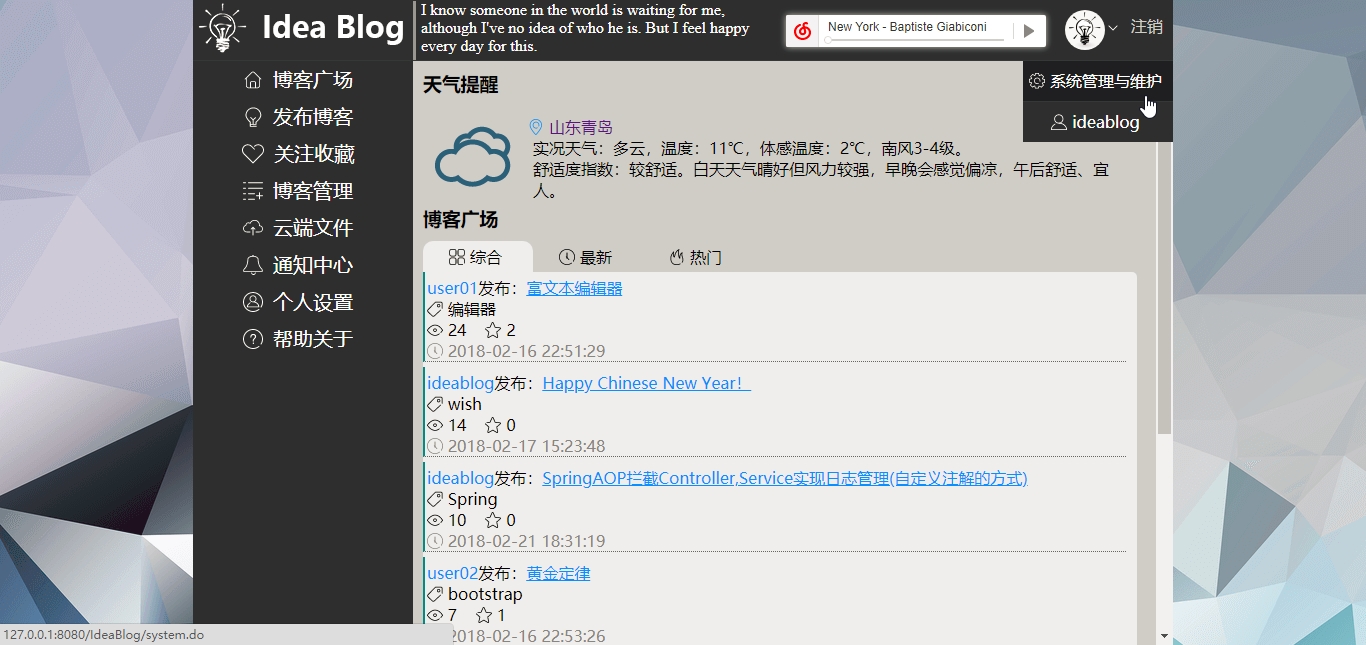Select ideablog profile from dropdown menu
This screenshot has width=1366, height=645.
1098,122
